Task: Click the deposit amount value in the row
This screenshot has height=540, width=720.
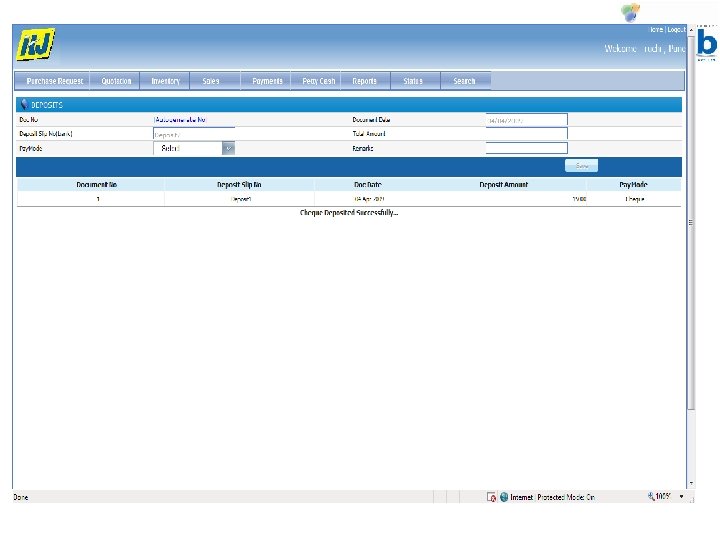Action: coord(579,199)
